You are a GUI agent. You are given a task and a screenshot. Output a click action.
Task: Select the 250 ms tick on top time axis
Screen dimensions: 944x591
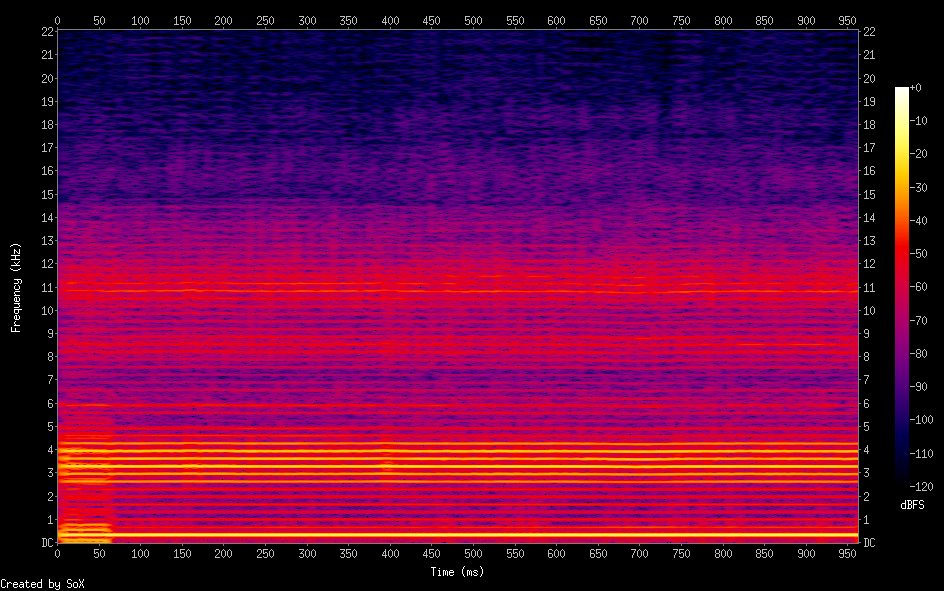[266, 19]
